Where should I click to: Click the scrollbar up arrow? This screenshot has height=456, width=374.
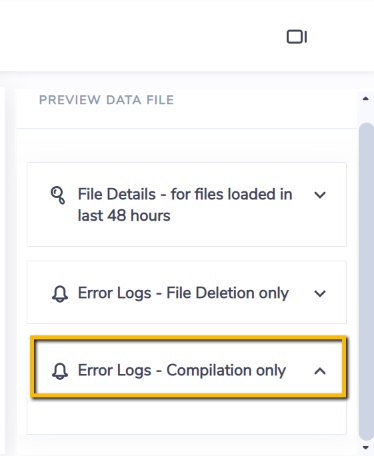point(366,99)
